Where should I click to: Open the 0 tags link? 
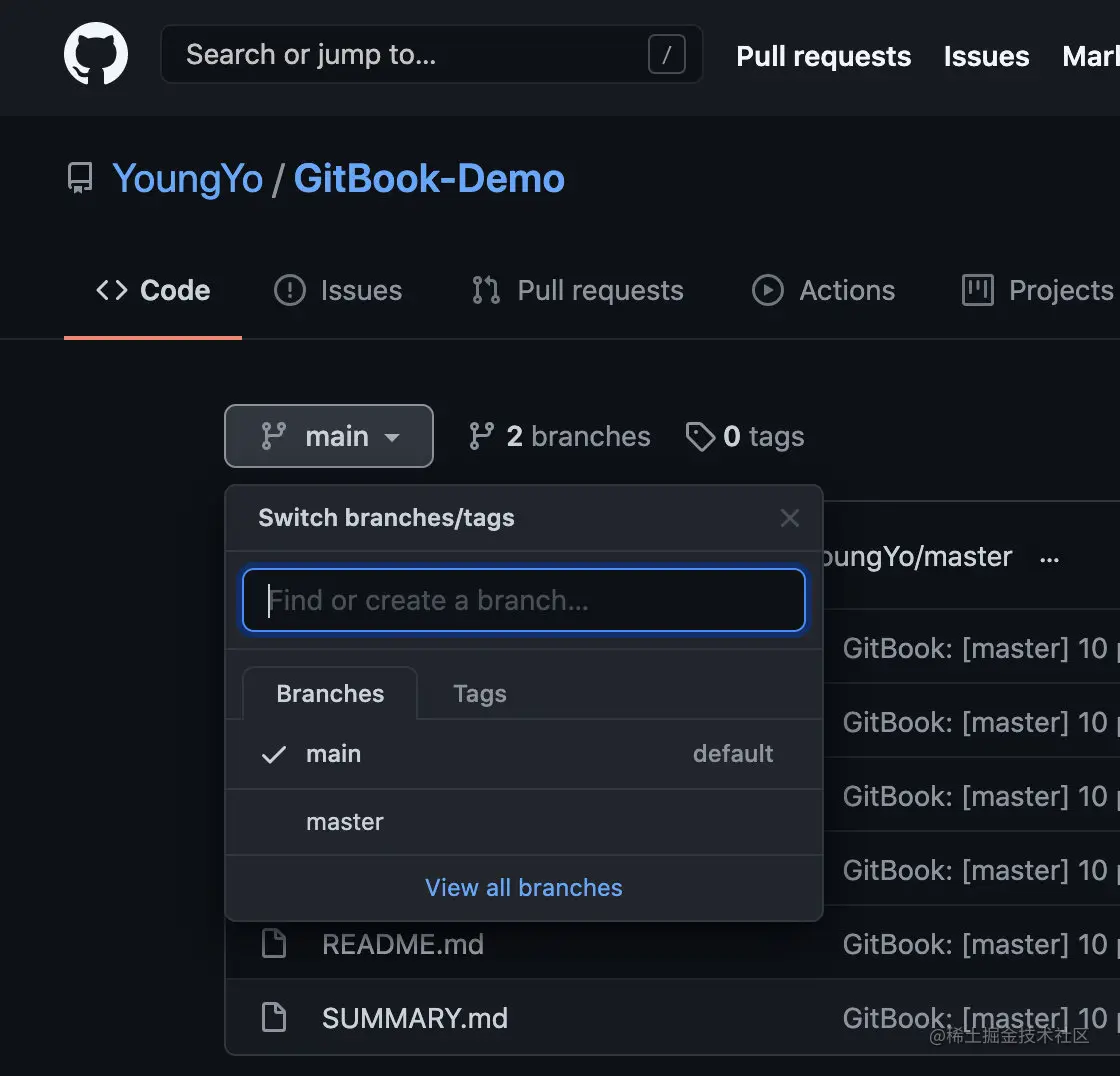point(745,436)
